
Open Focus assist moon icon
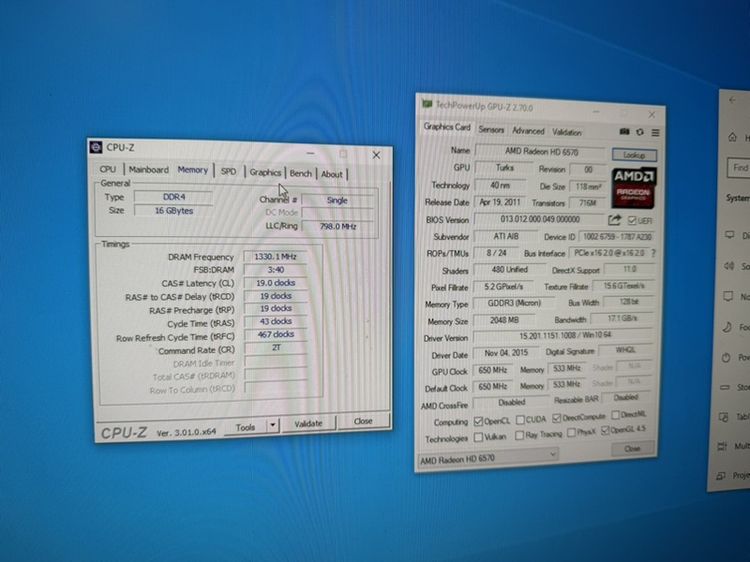727,327
